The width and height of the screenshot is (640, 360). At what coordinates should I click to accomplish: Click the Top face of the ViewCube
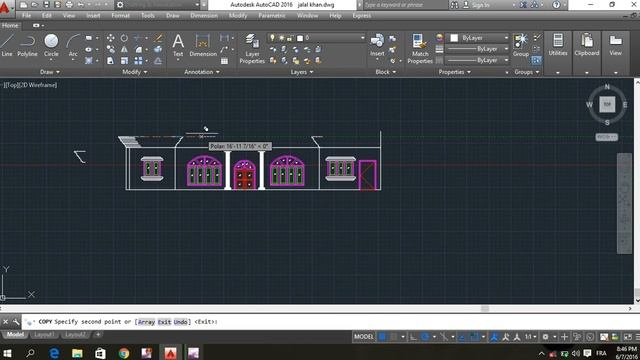607,104
